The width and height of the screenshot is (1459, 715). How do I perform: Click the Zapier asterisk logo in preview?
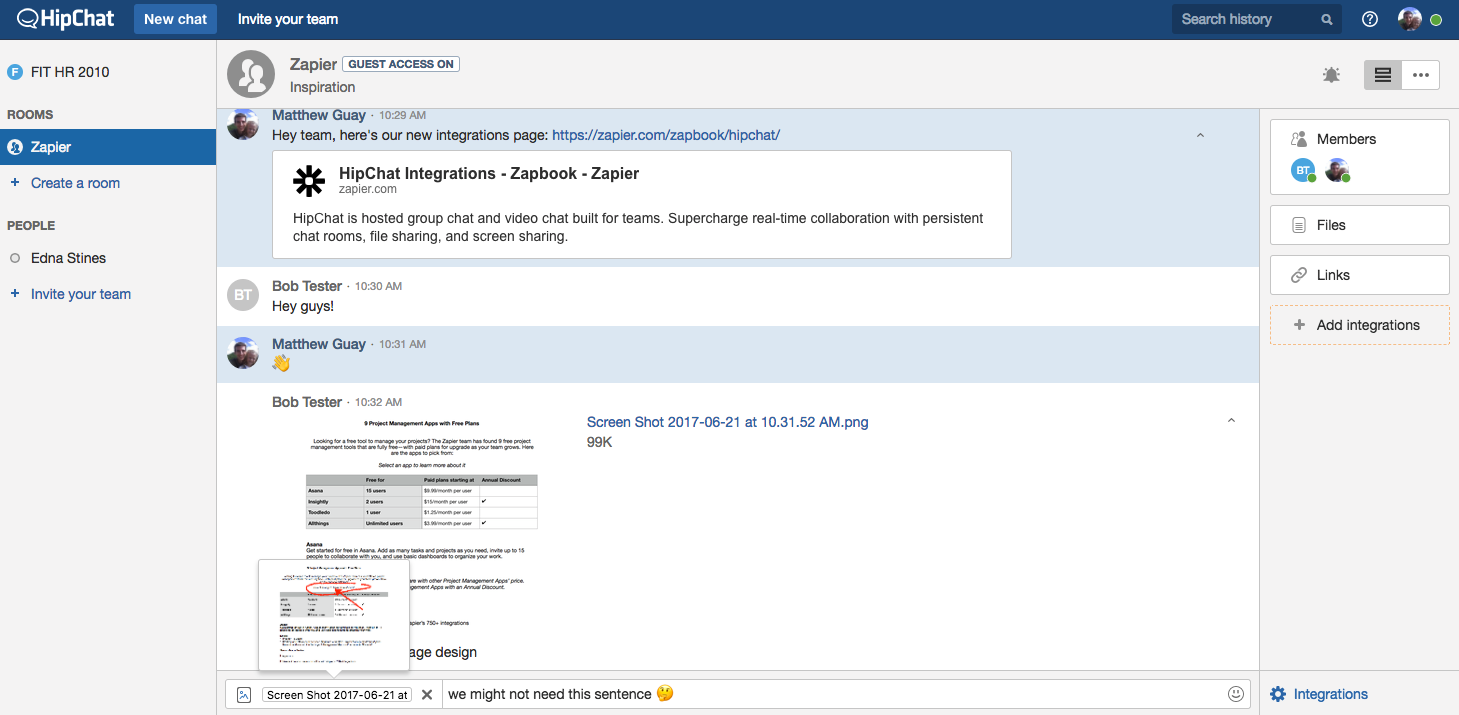309,180
